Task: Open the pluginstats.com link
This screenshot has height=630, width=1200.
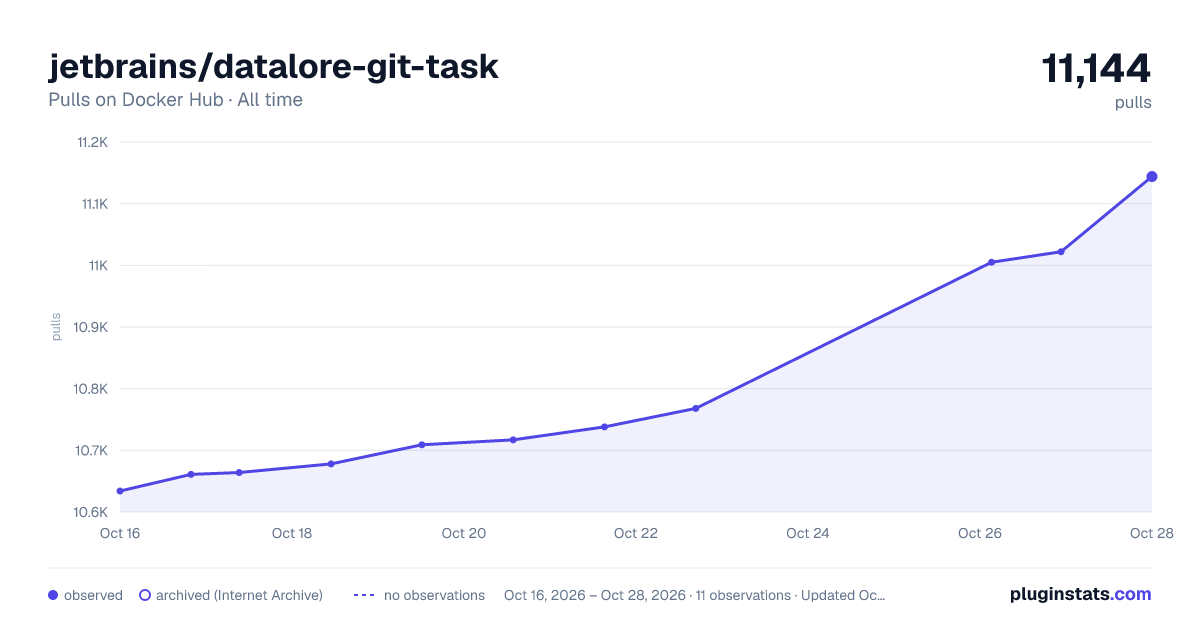Action: [1081, 594]
